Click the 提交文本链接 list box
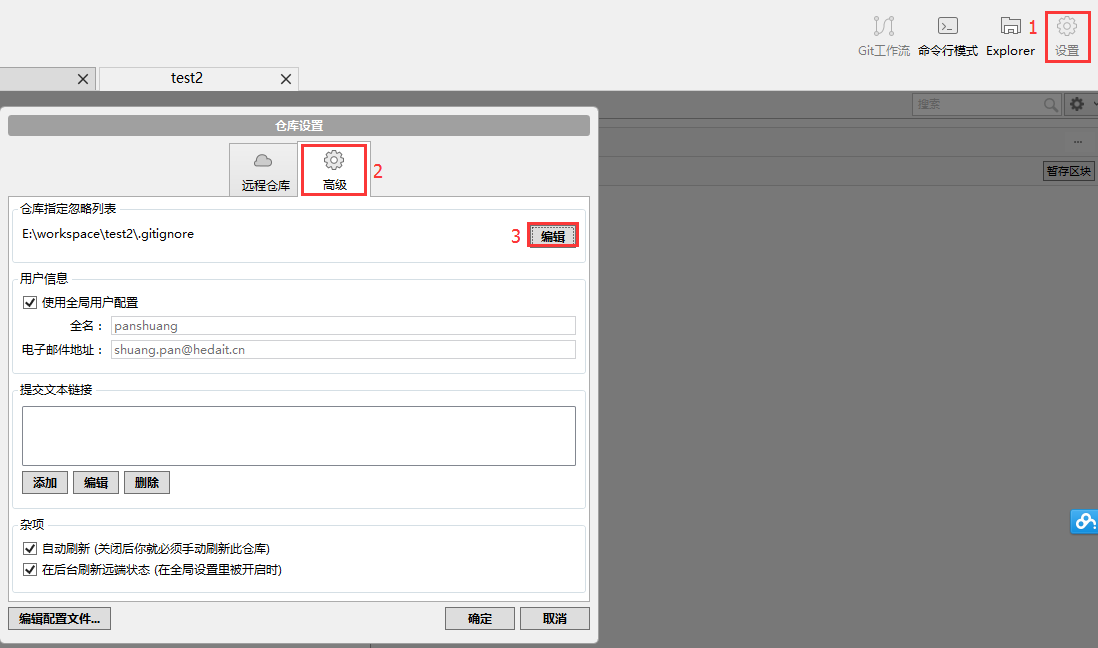Viewport: 1098px width, 648px height. click(299, 436)
